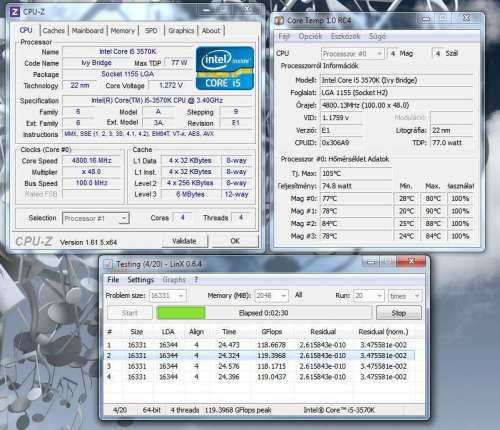Minimize the CPU-Z window
The width and height of the screenshot is (500, 430).
pos(206,10)
